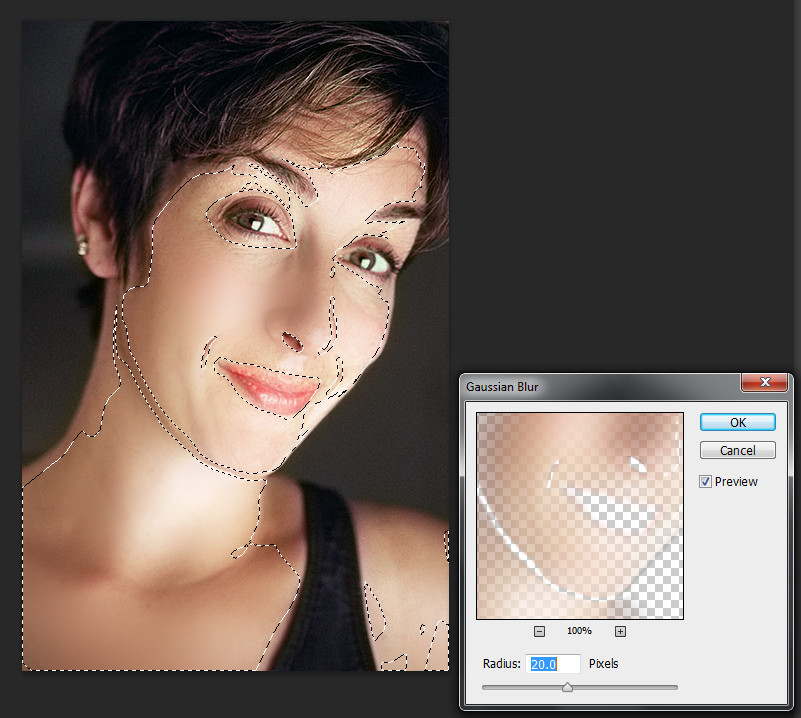
Task: Click the portrait image canvas
Action: (x=235, y=346)
